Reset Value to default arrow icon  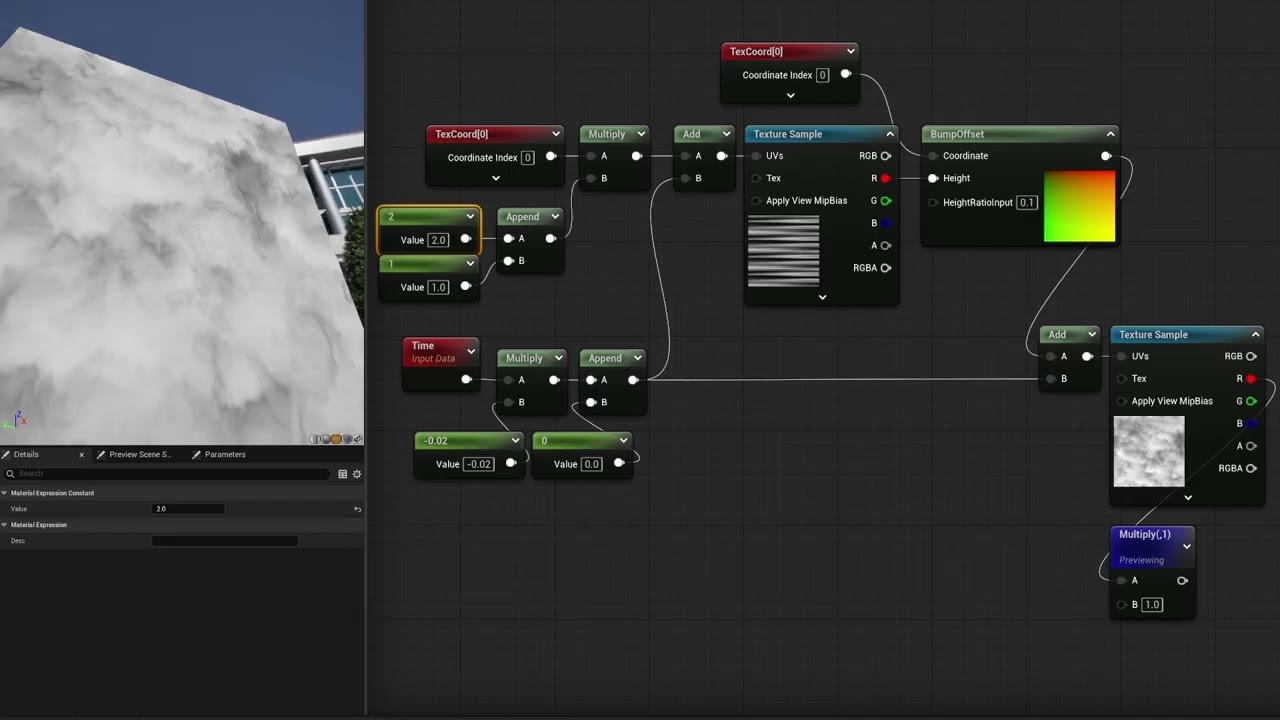[x=357, y=509]
